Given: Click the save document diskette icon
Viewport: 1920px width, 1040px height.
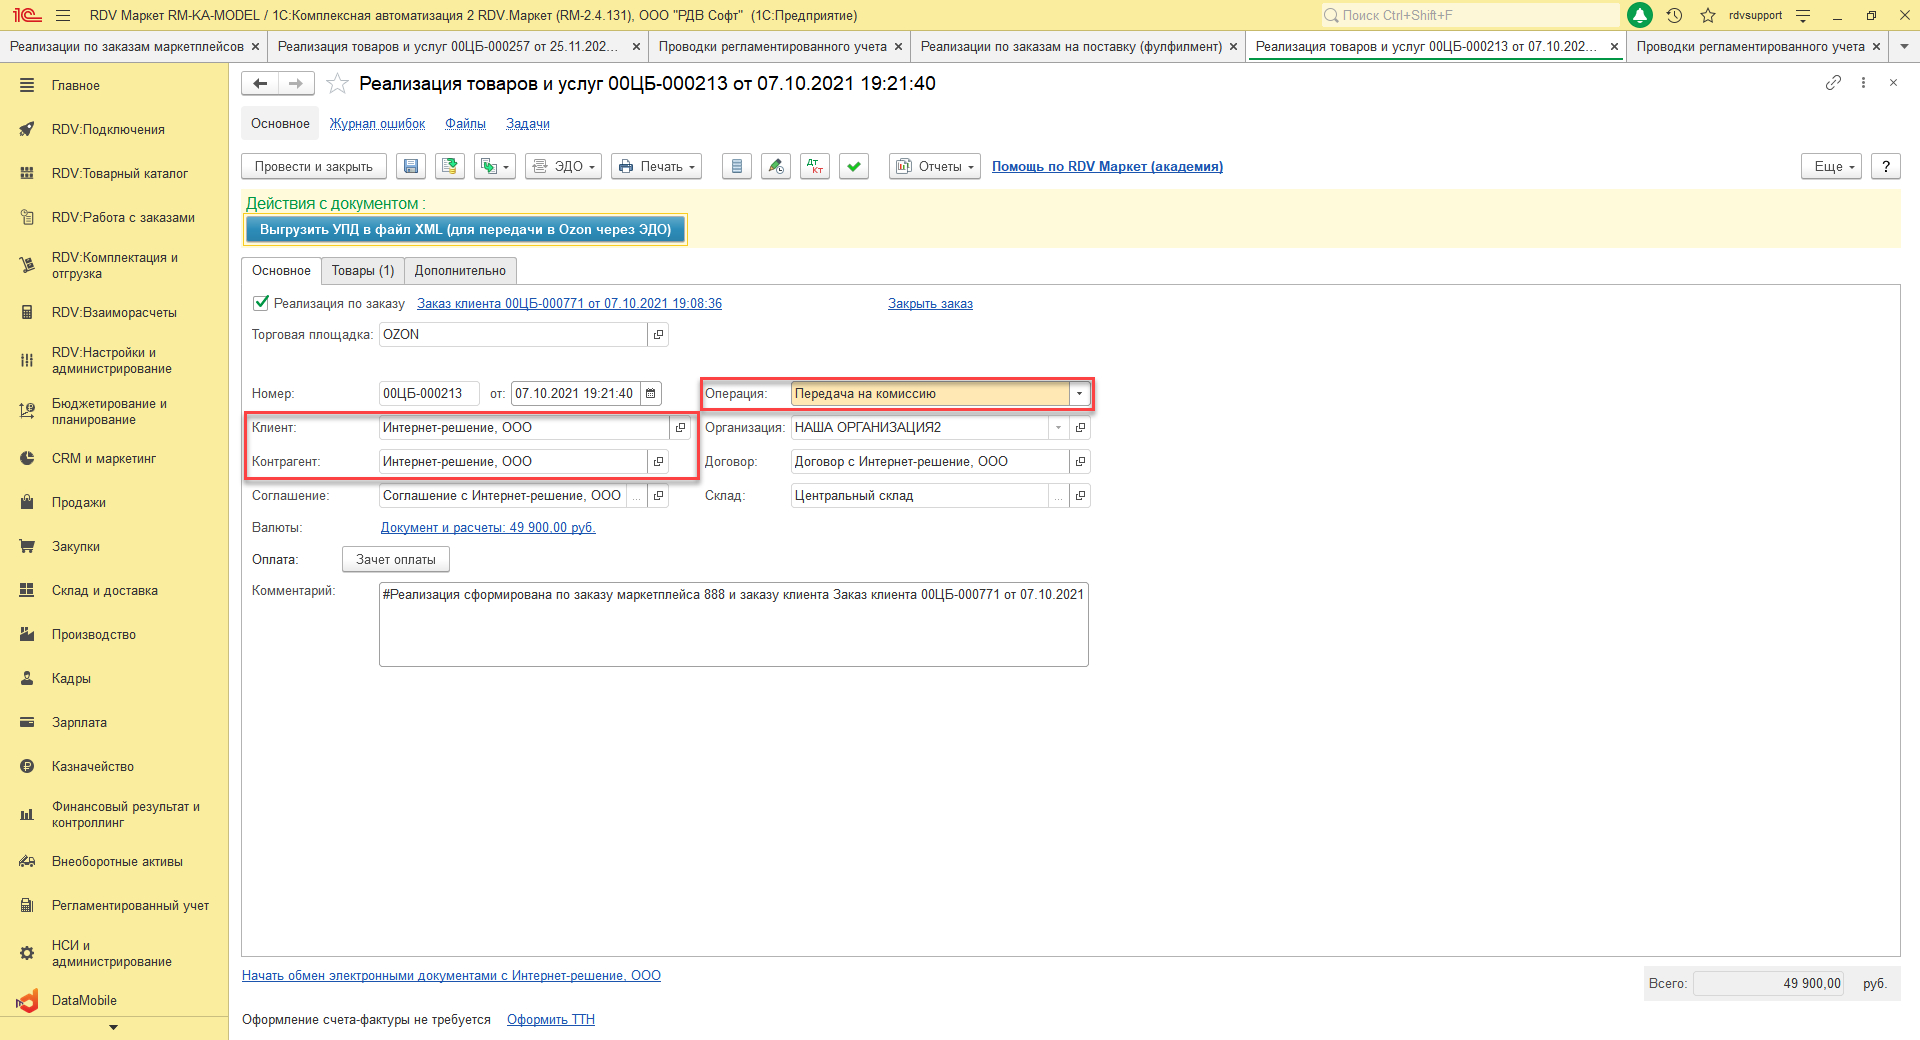Looking at the screenshot, I should click(411, 167).
